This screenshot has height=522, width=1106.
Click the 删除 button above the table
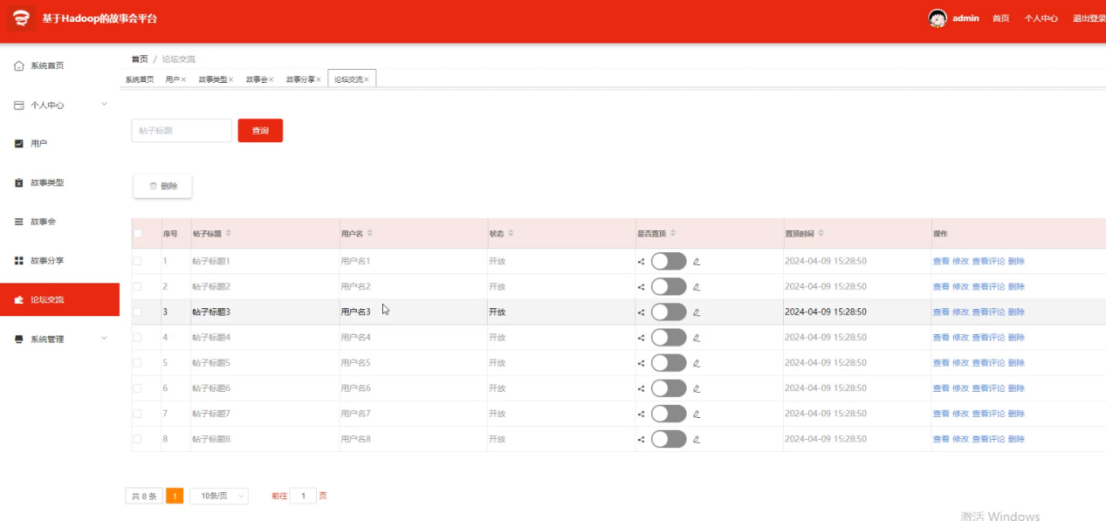coord(163,186)
